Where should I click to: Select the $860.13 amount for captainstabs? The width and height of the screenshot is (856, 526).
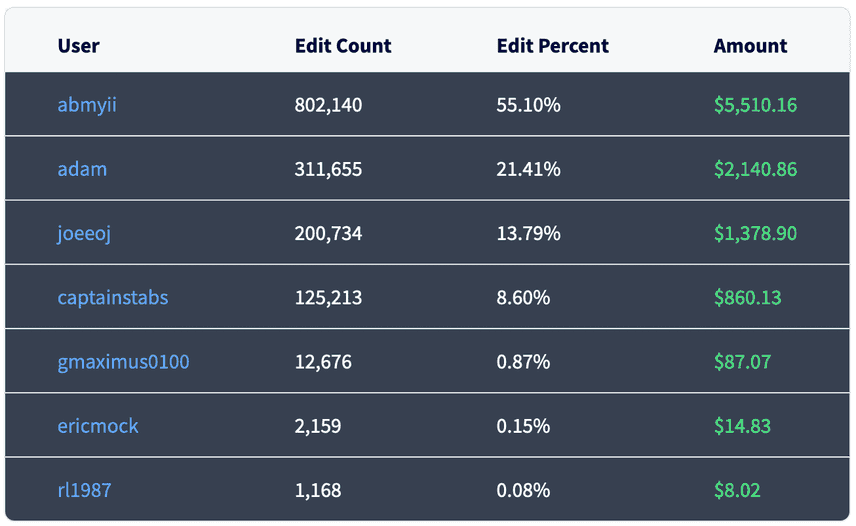coord(747,298)
